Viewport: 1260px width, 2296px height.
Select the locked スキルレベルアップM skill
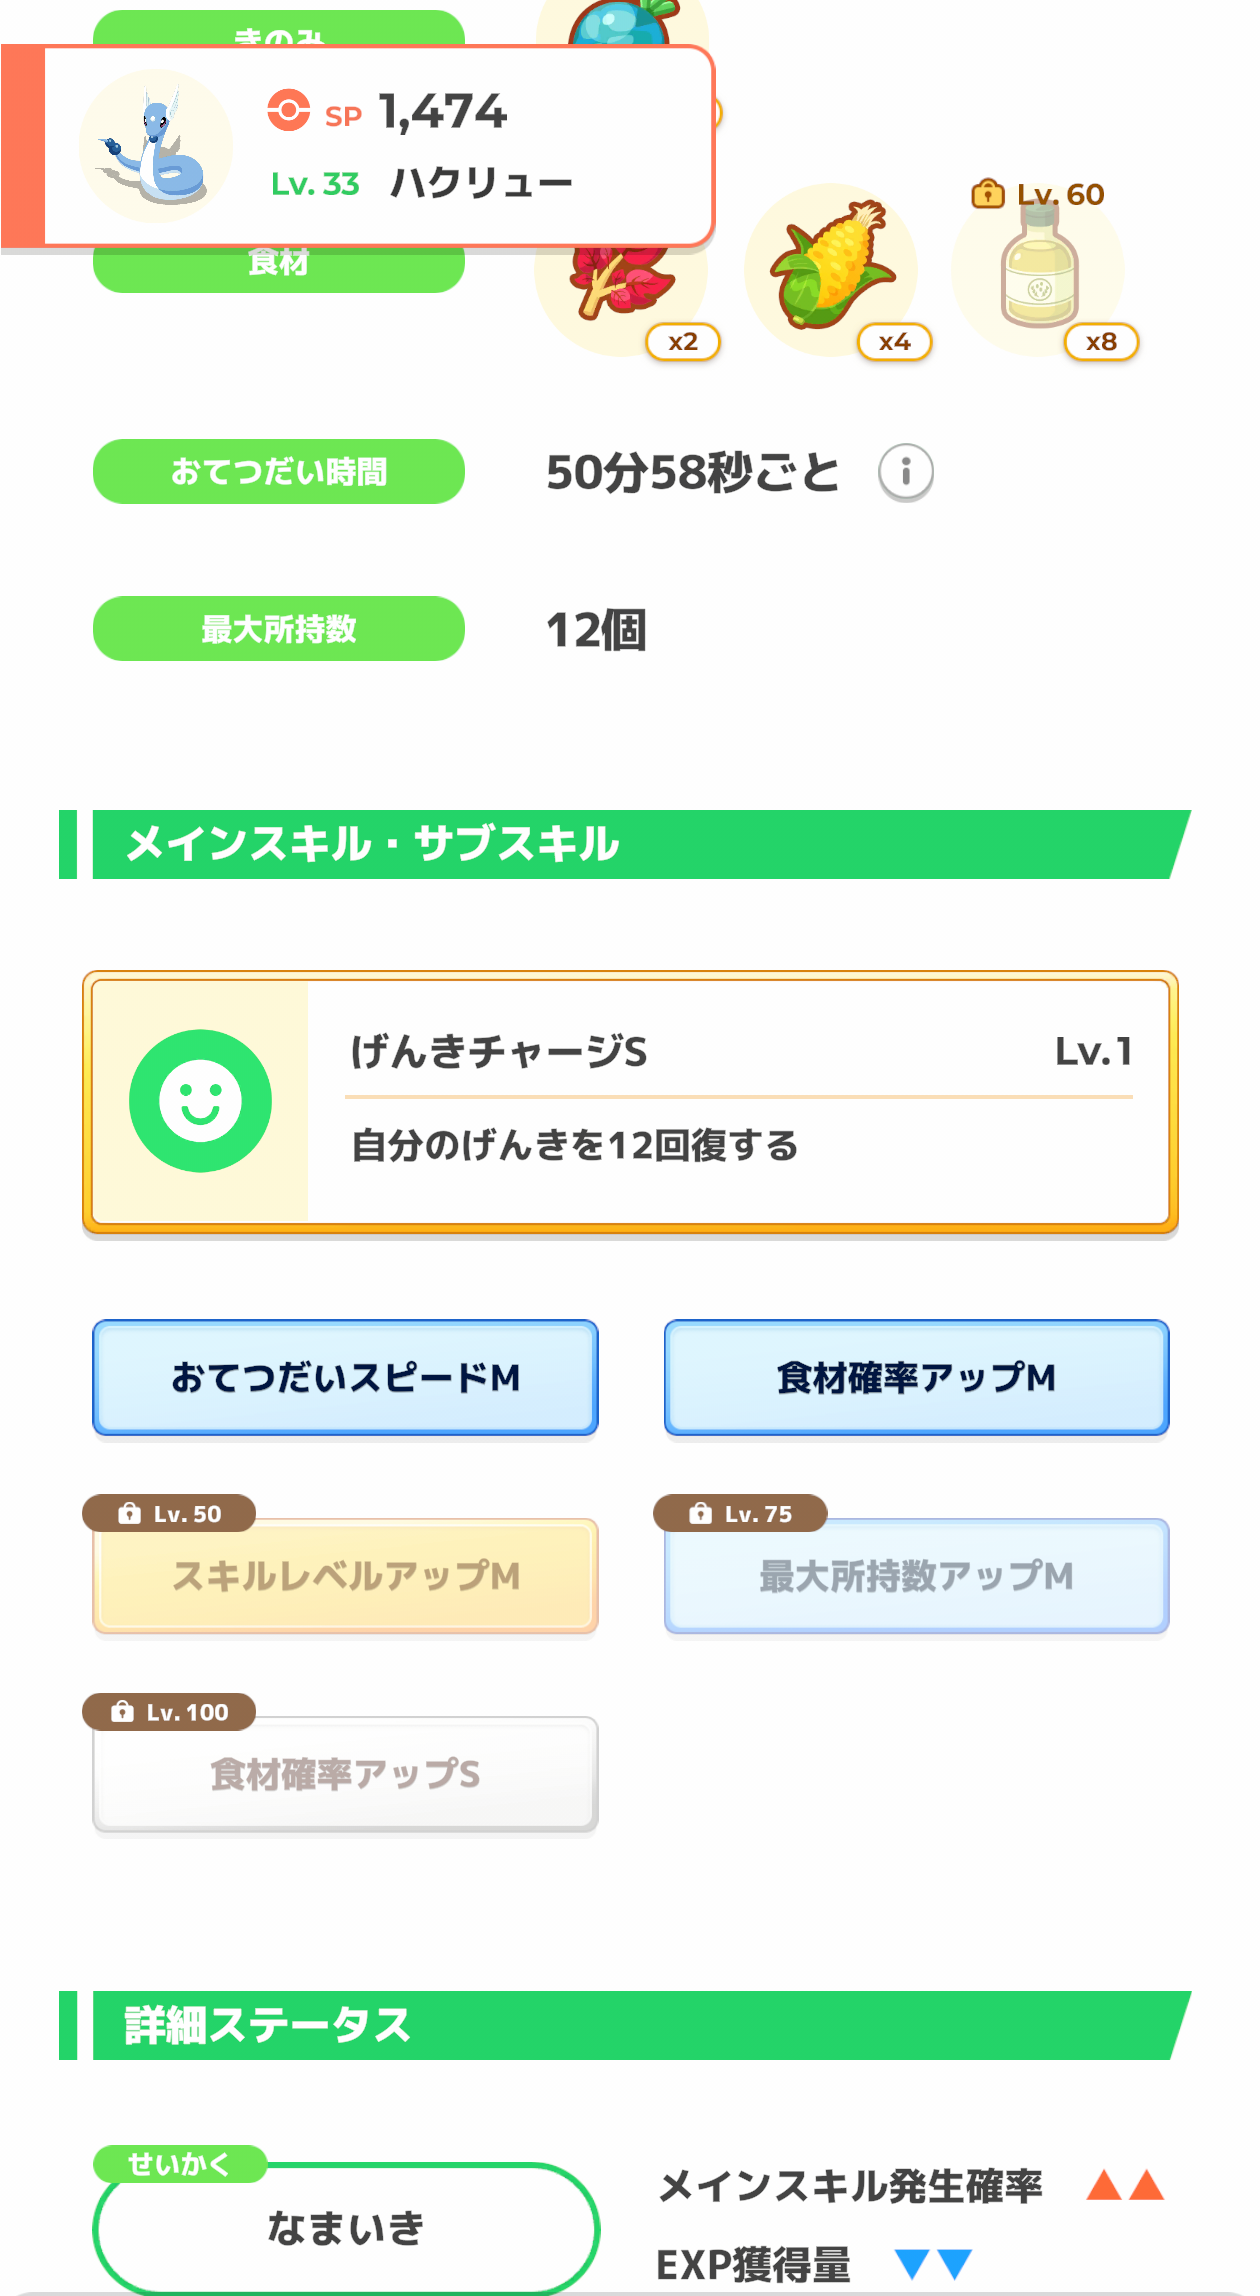[345, 1576]
